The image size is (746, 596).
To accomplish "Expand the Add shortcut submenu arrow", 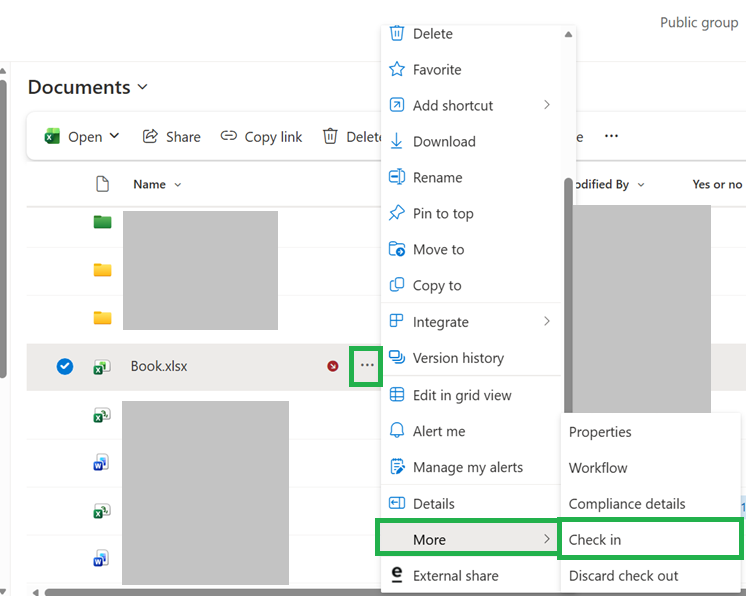I will (x=547, y=105).
